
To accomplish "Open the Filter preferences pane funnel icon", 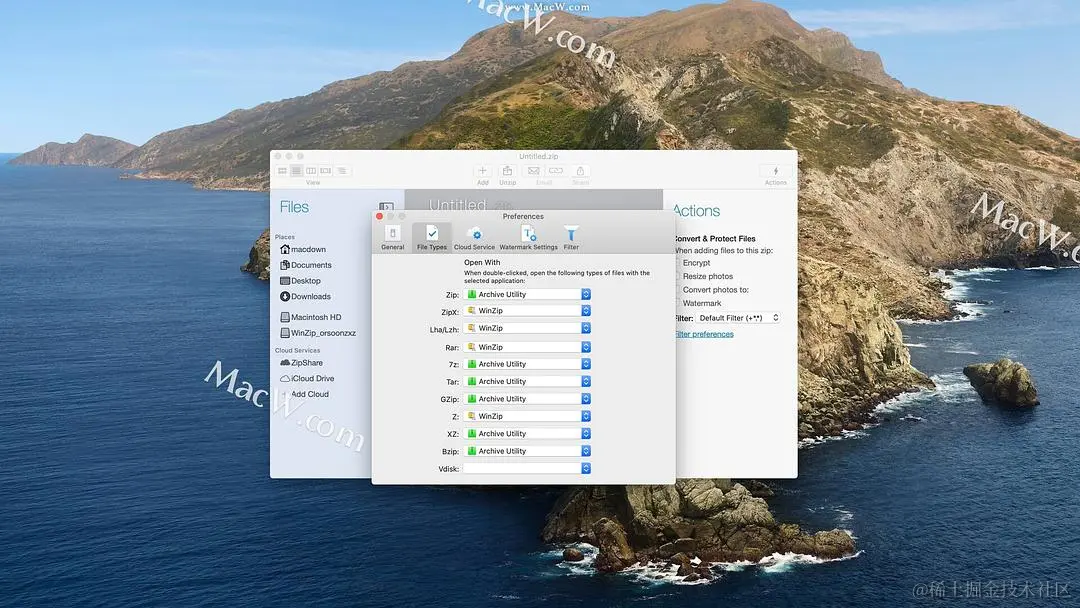I will point(571,234).
